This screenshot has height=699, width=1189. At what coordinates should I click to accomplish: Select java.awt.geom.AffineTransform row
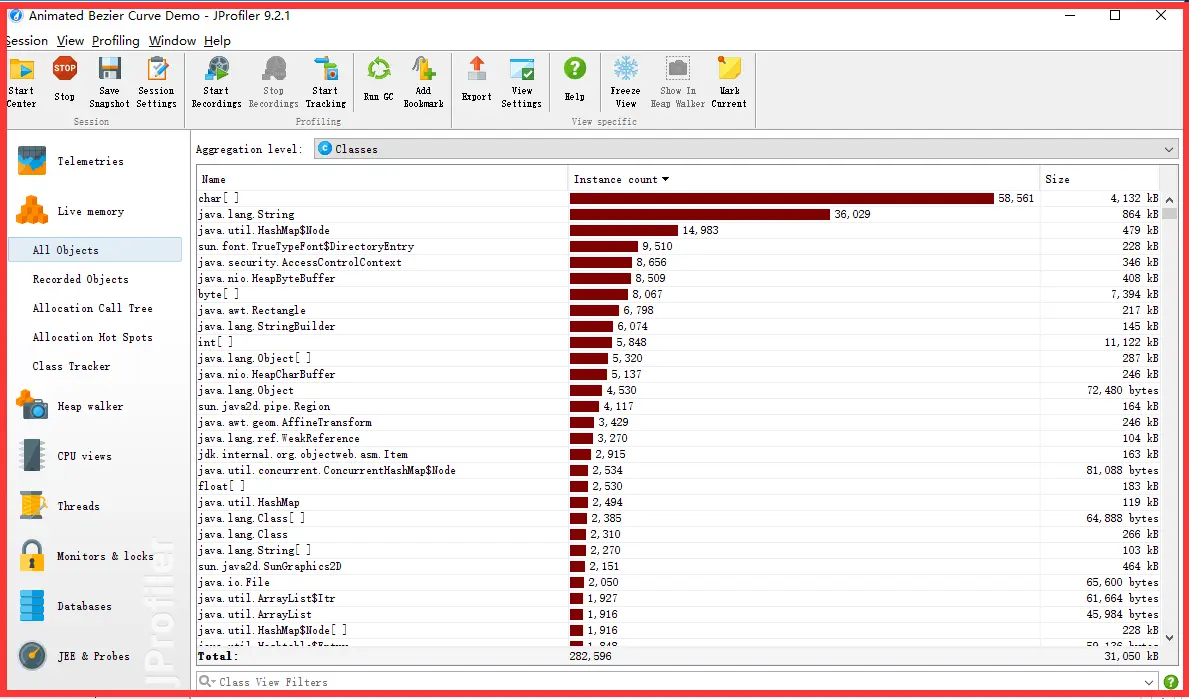(679, 422)
